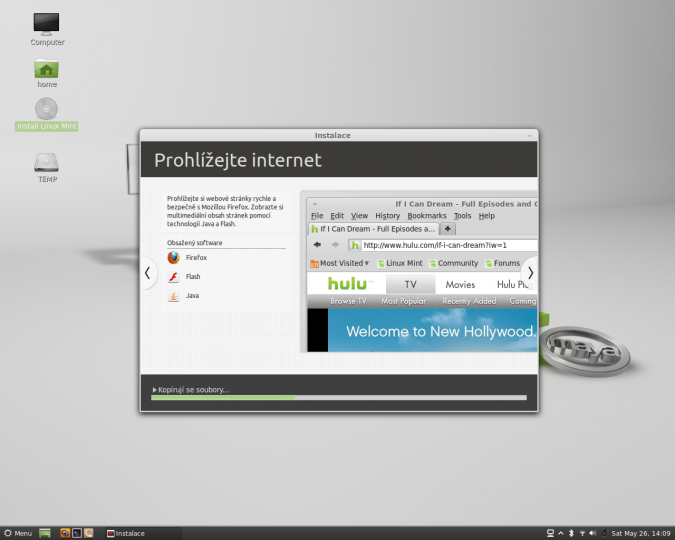Click the "Obsažený software" section label
Image resolution: width=675 pixels, height=540 pixels.
coord(195,242)
